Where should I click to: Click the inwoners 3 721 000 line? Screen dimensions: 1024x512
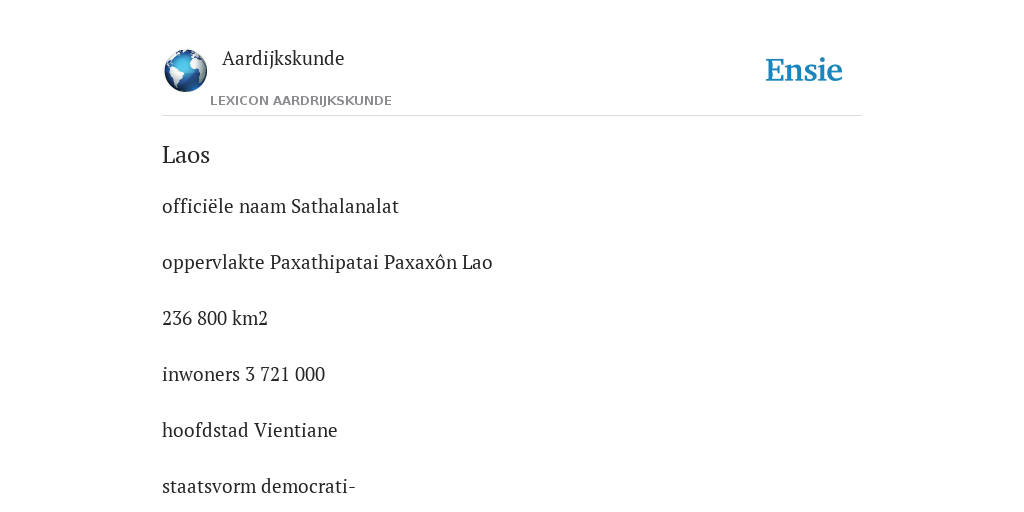click(x=244, y=375)
